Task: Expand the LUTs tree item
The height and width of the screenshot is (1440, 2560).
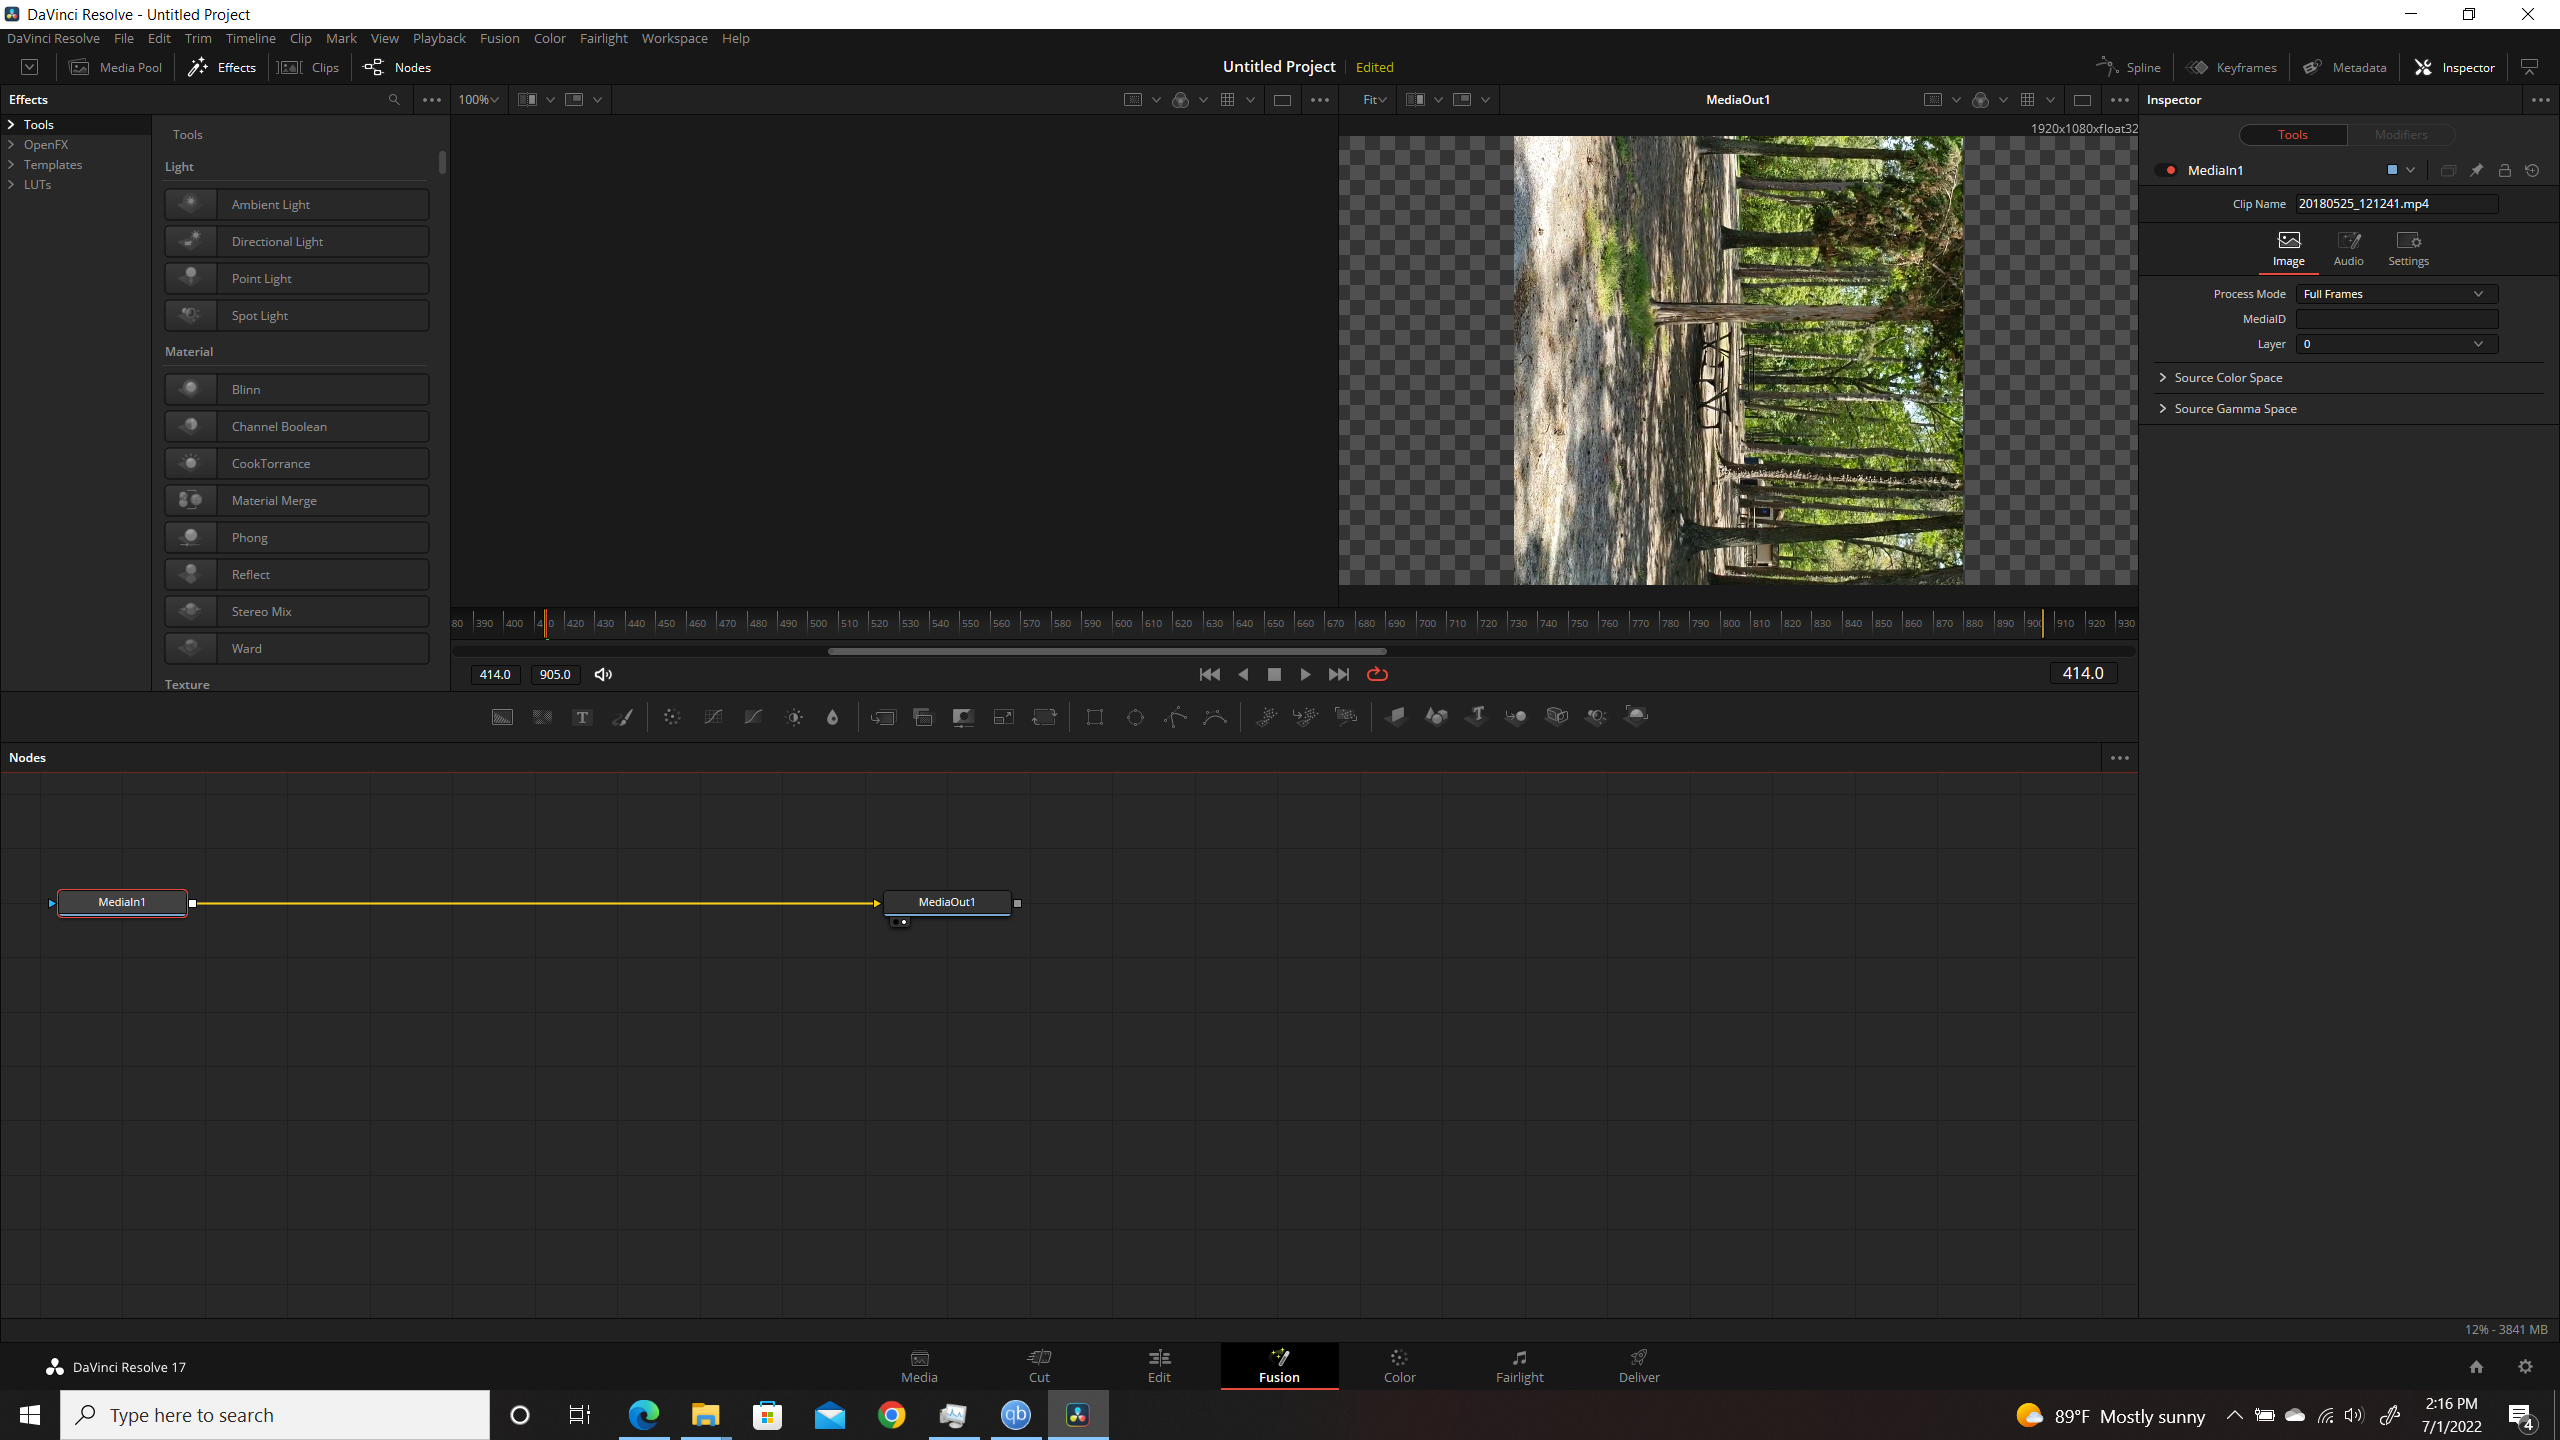Action: (x=11, y=185)
